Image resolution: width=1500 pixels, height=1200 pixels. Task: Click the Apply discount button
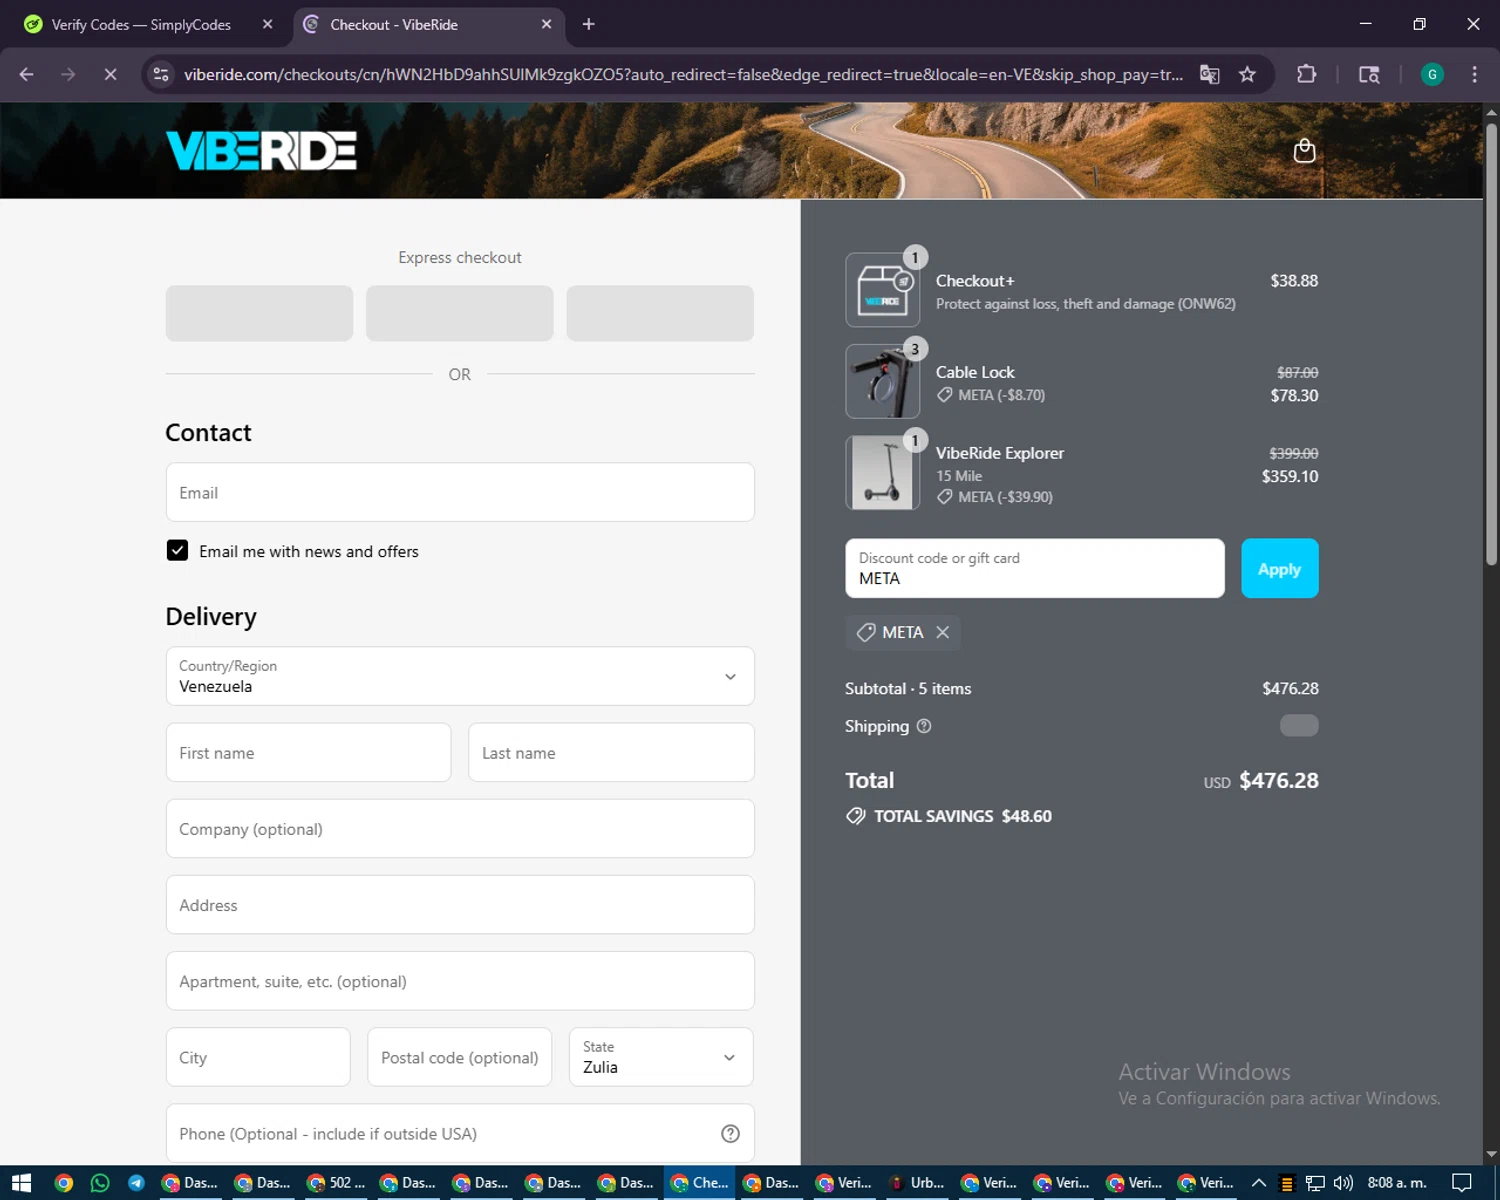point(1279,568)
